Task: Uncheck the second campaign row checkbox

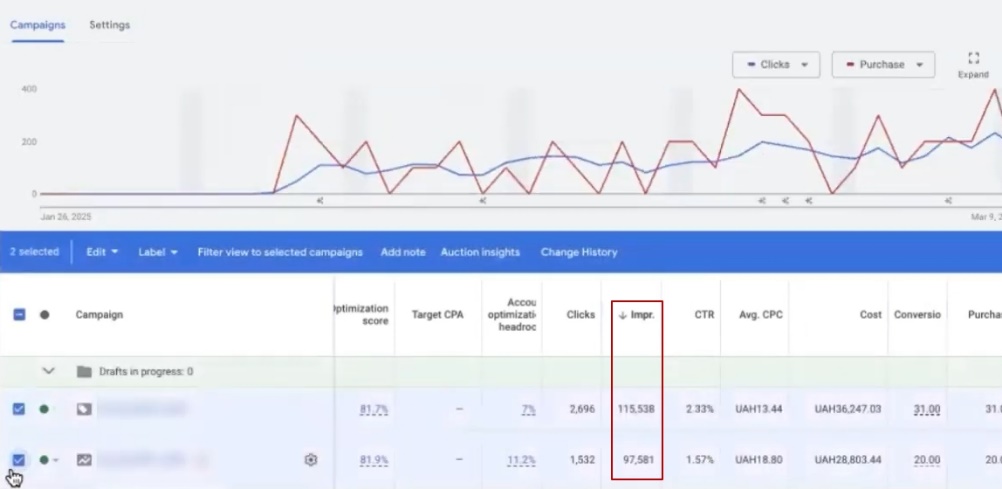Action: click(x=19, y=460)
